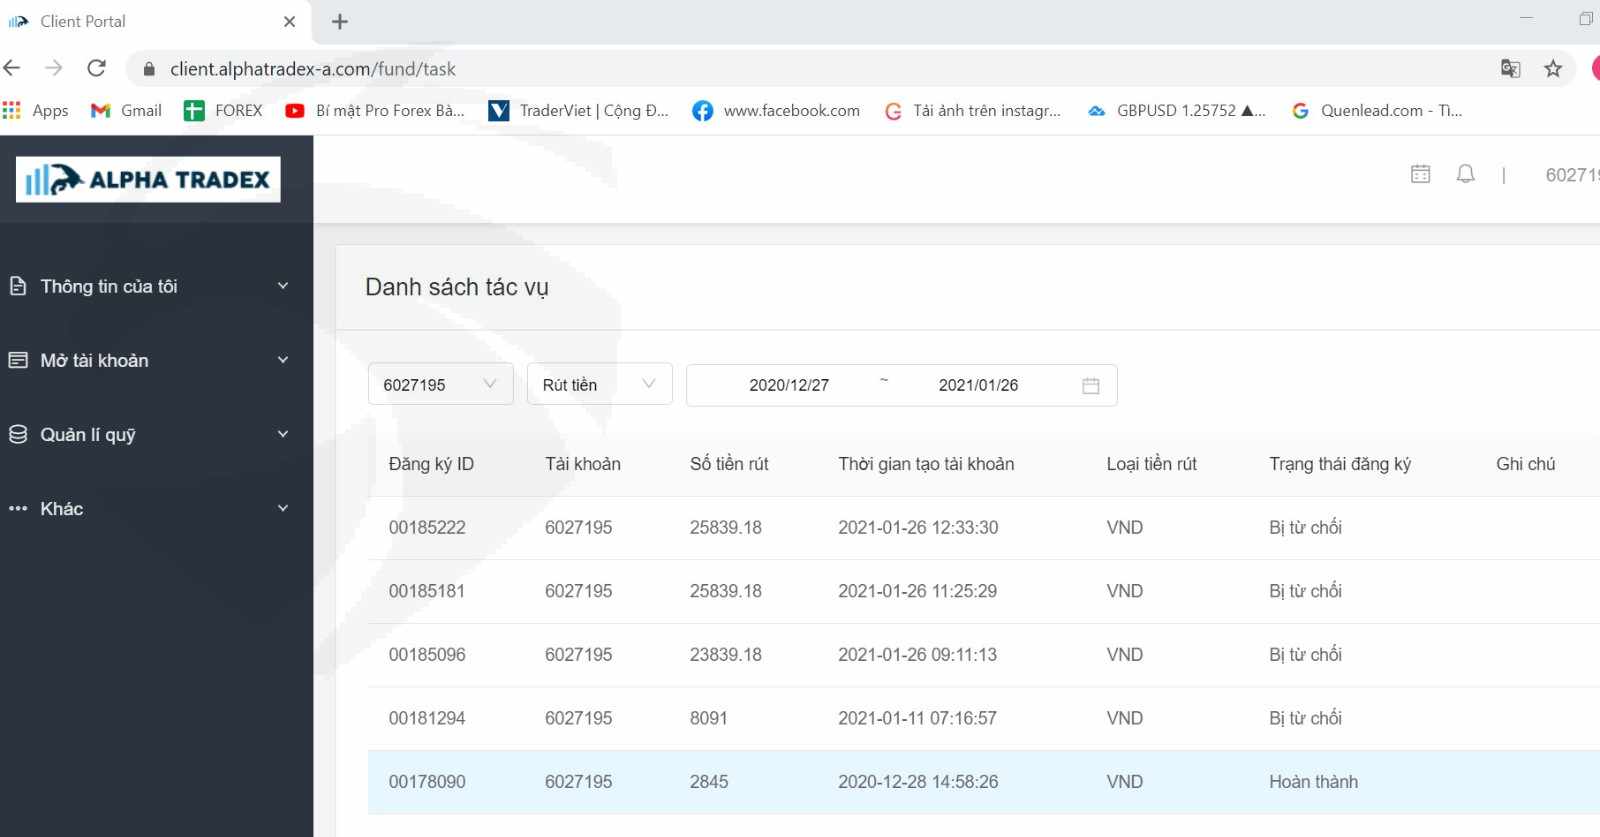Click date range calendar picker icon
Image resolution: width=1600 pixels, height=837 pixels.
[x=1090, y=386]
